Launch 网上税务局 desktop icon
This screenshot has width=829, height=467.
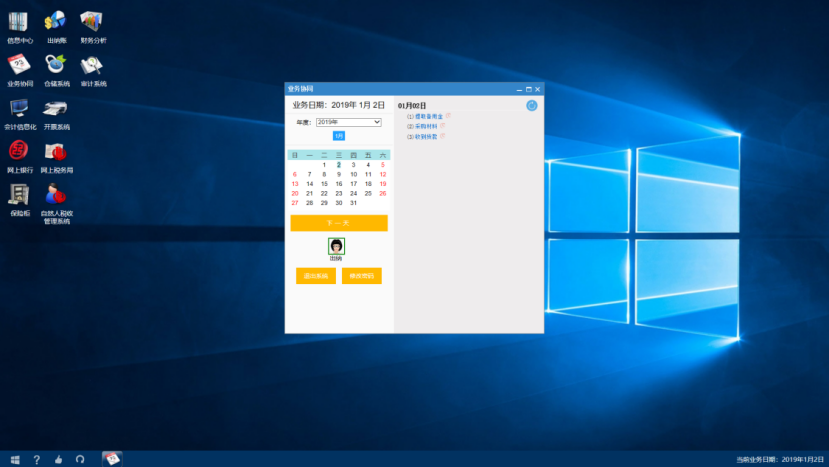pyautogui.click(x=56, y=157)
